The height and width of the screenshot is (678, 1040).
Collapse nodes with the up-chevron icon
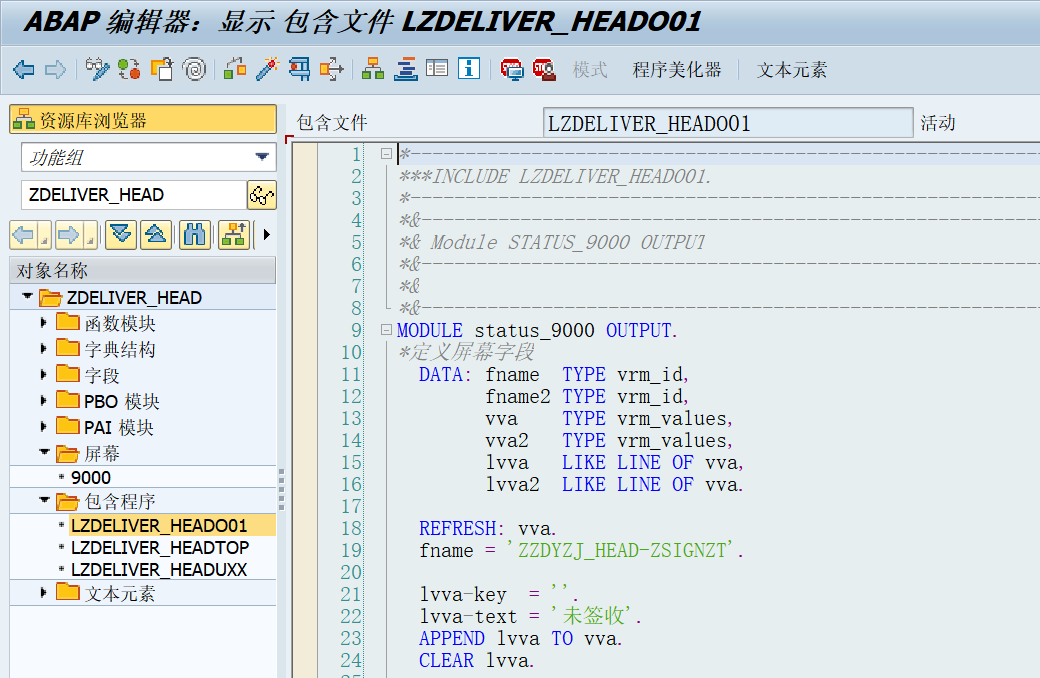pyautogui.click(x=156, y=235)
